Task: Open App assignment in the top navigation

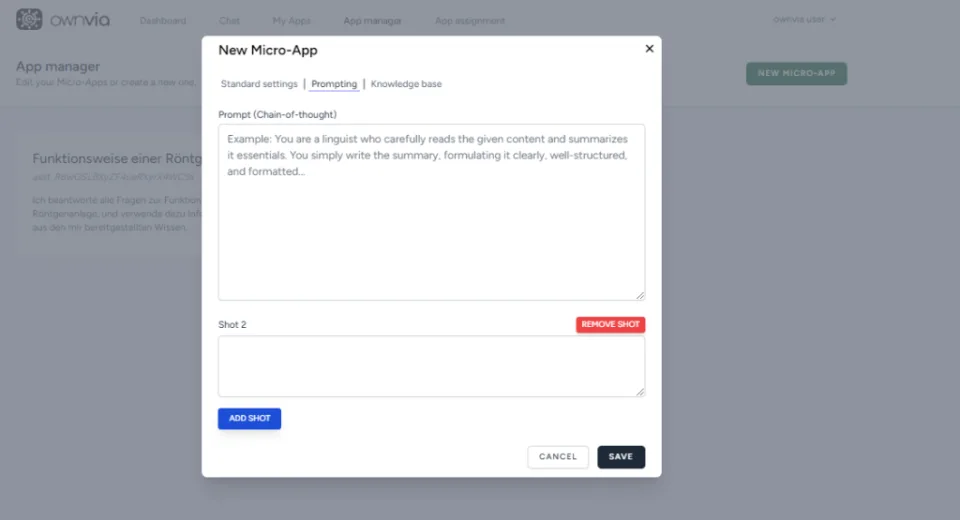Action: tap(470, 20)
